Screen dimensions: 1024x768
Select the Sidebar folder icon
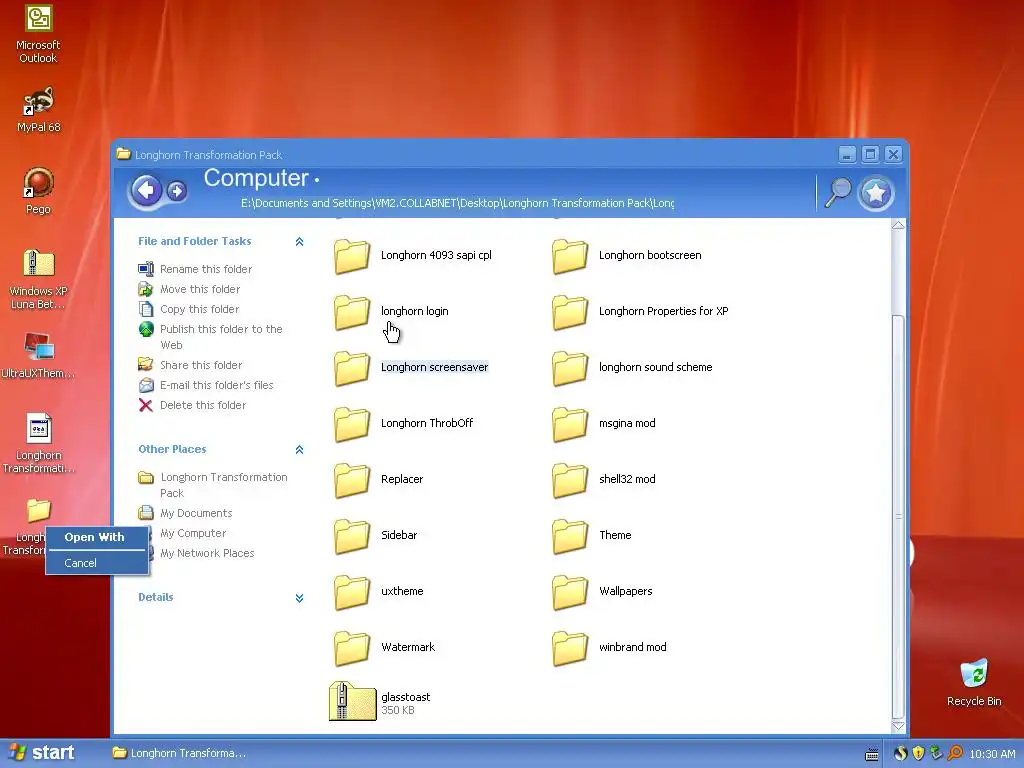(x=352, y=536)
